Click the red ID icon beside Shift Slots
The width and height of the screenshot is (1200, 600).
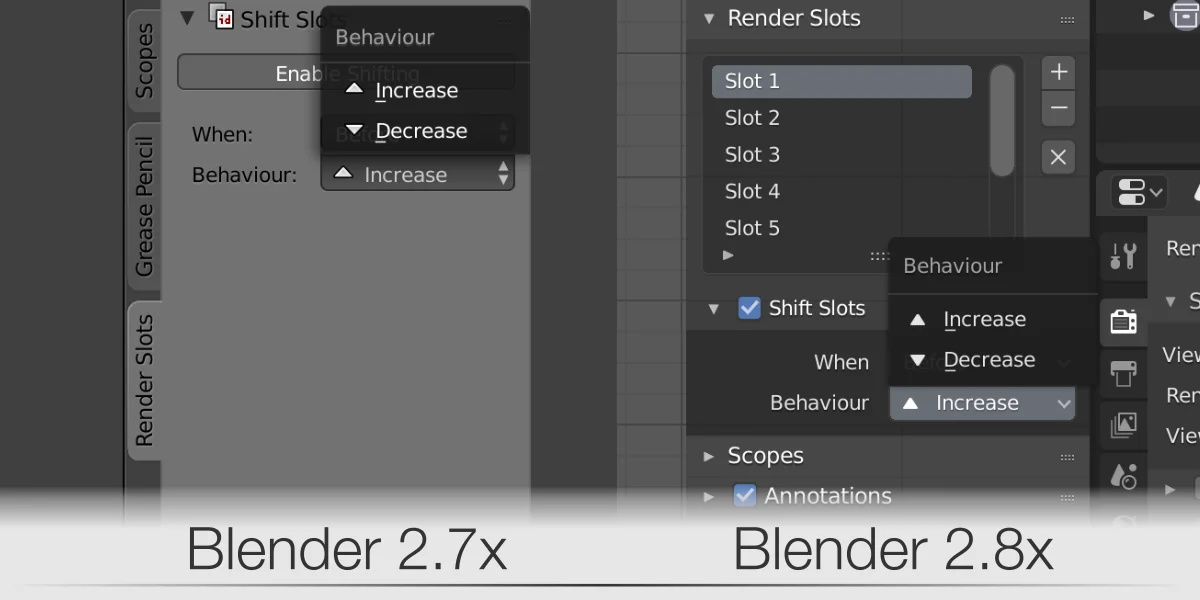click(x=224, y=17)
